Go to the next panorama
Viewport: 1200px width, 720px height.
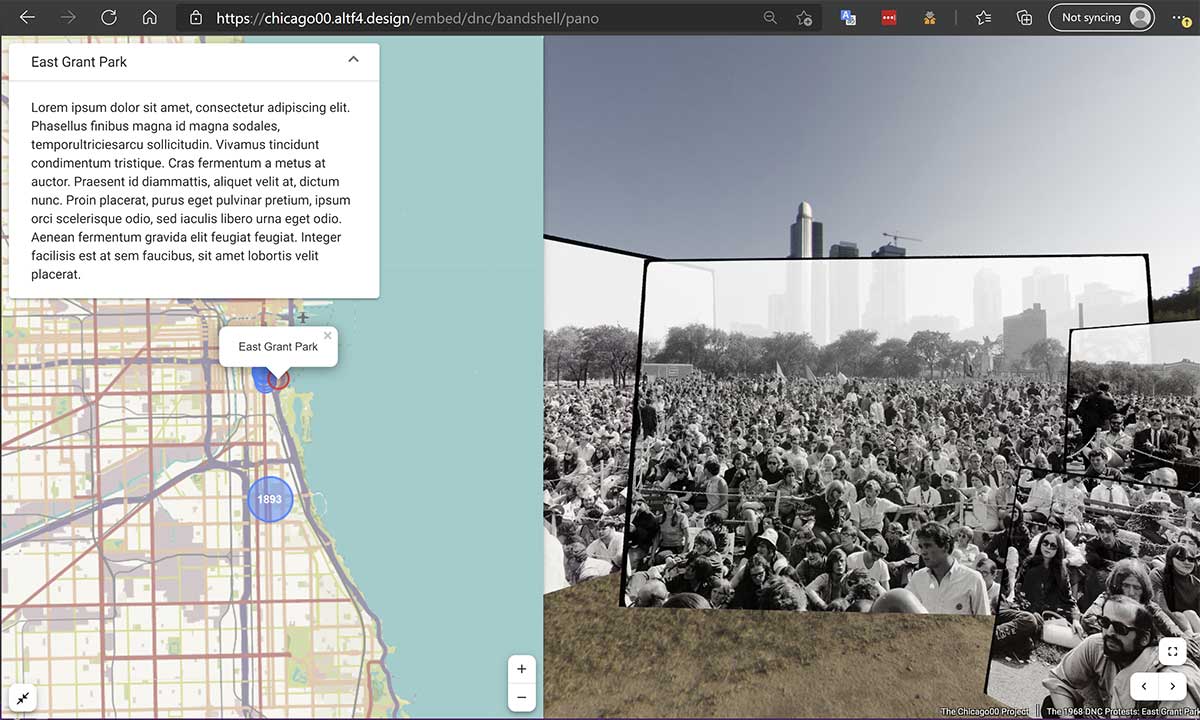coord(1173,687)
